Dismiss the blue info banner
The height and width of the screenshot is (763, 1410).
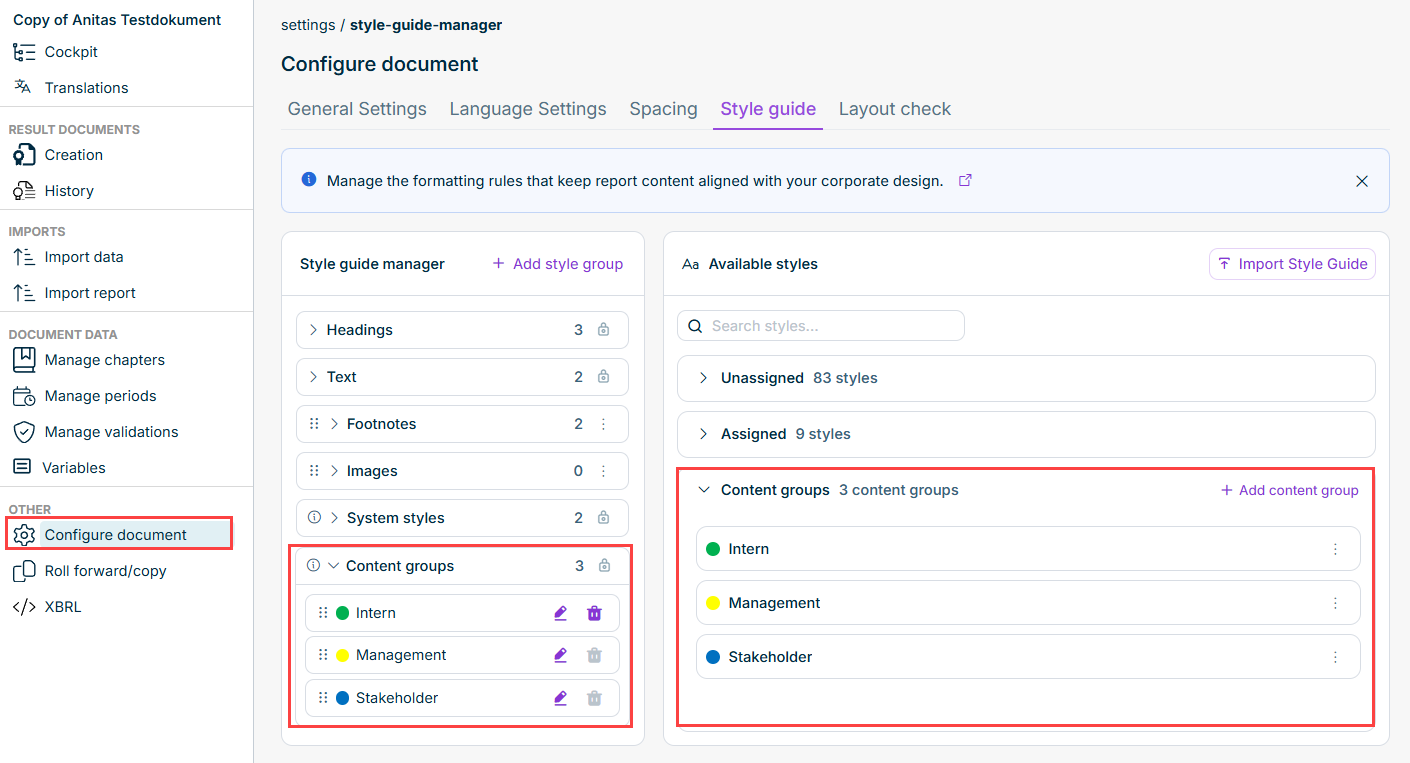1362,181
